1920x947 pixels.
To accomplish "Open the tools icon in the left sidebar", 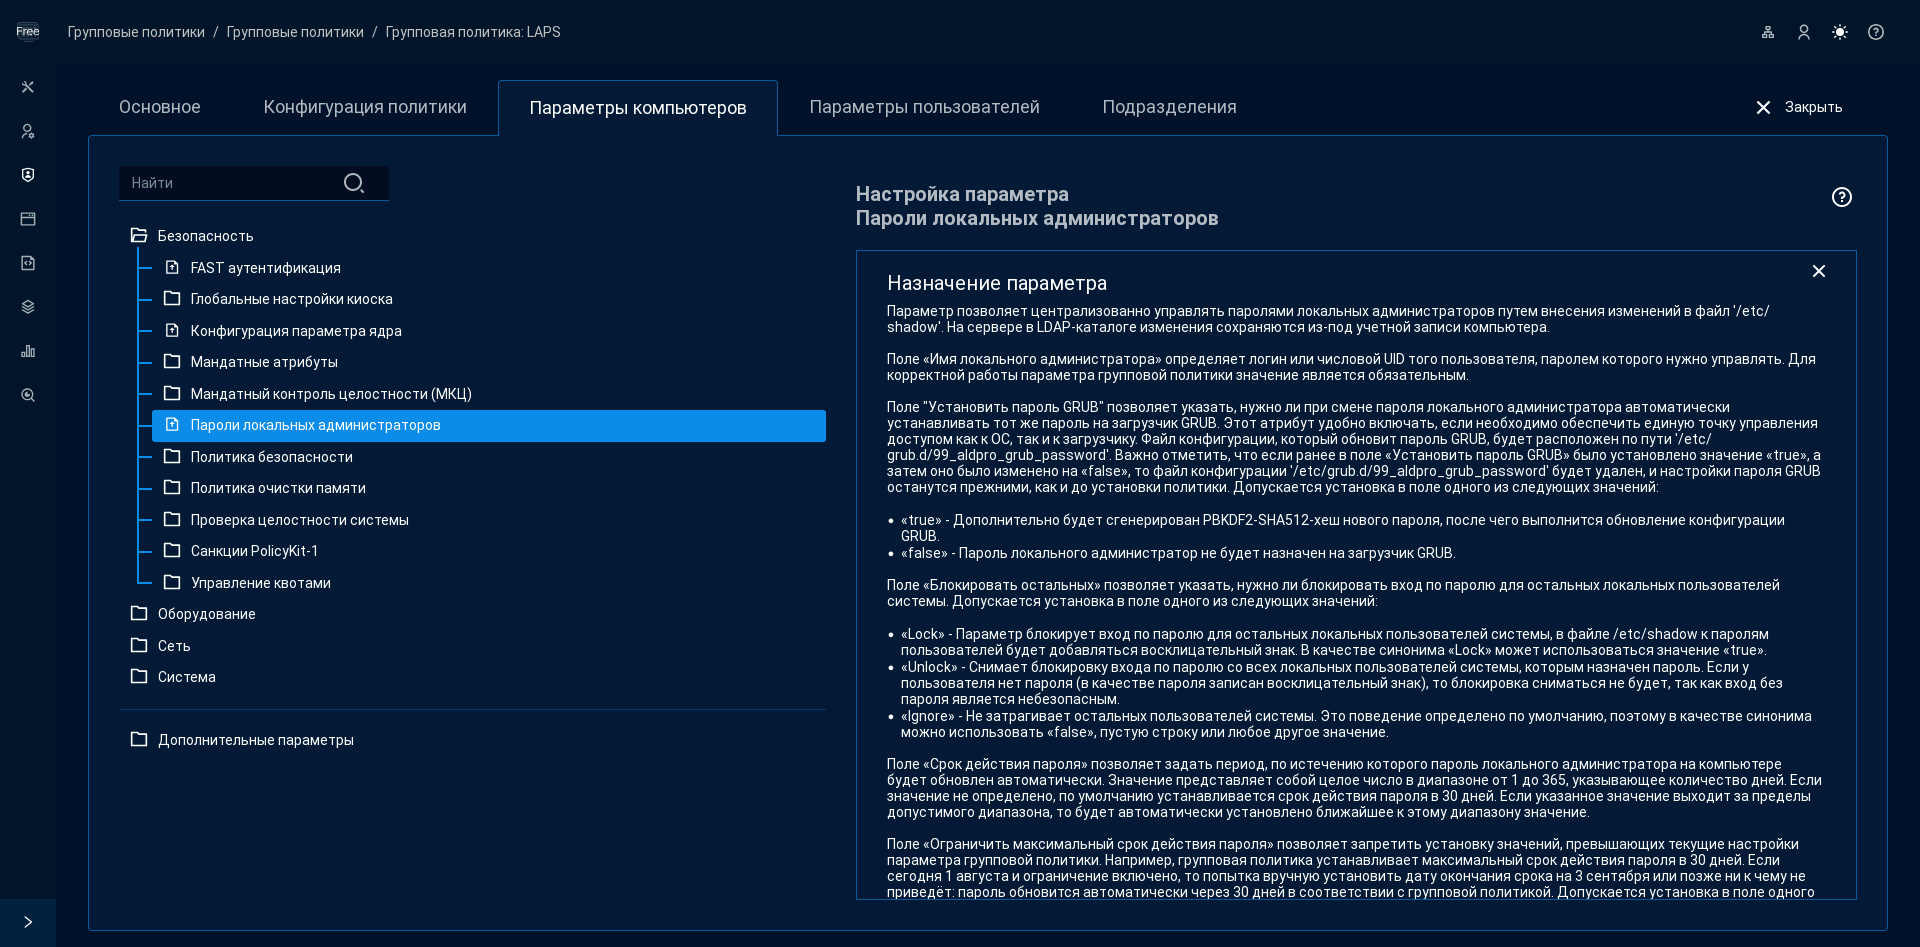I will tap(28, 87).
